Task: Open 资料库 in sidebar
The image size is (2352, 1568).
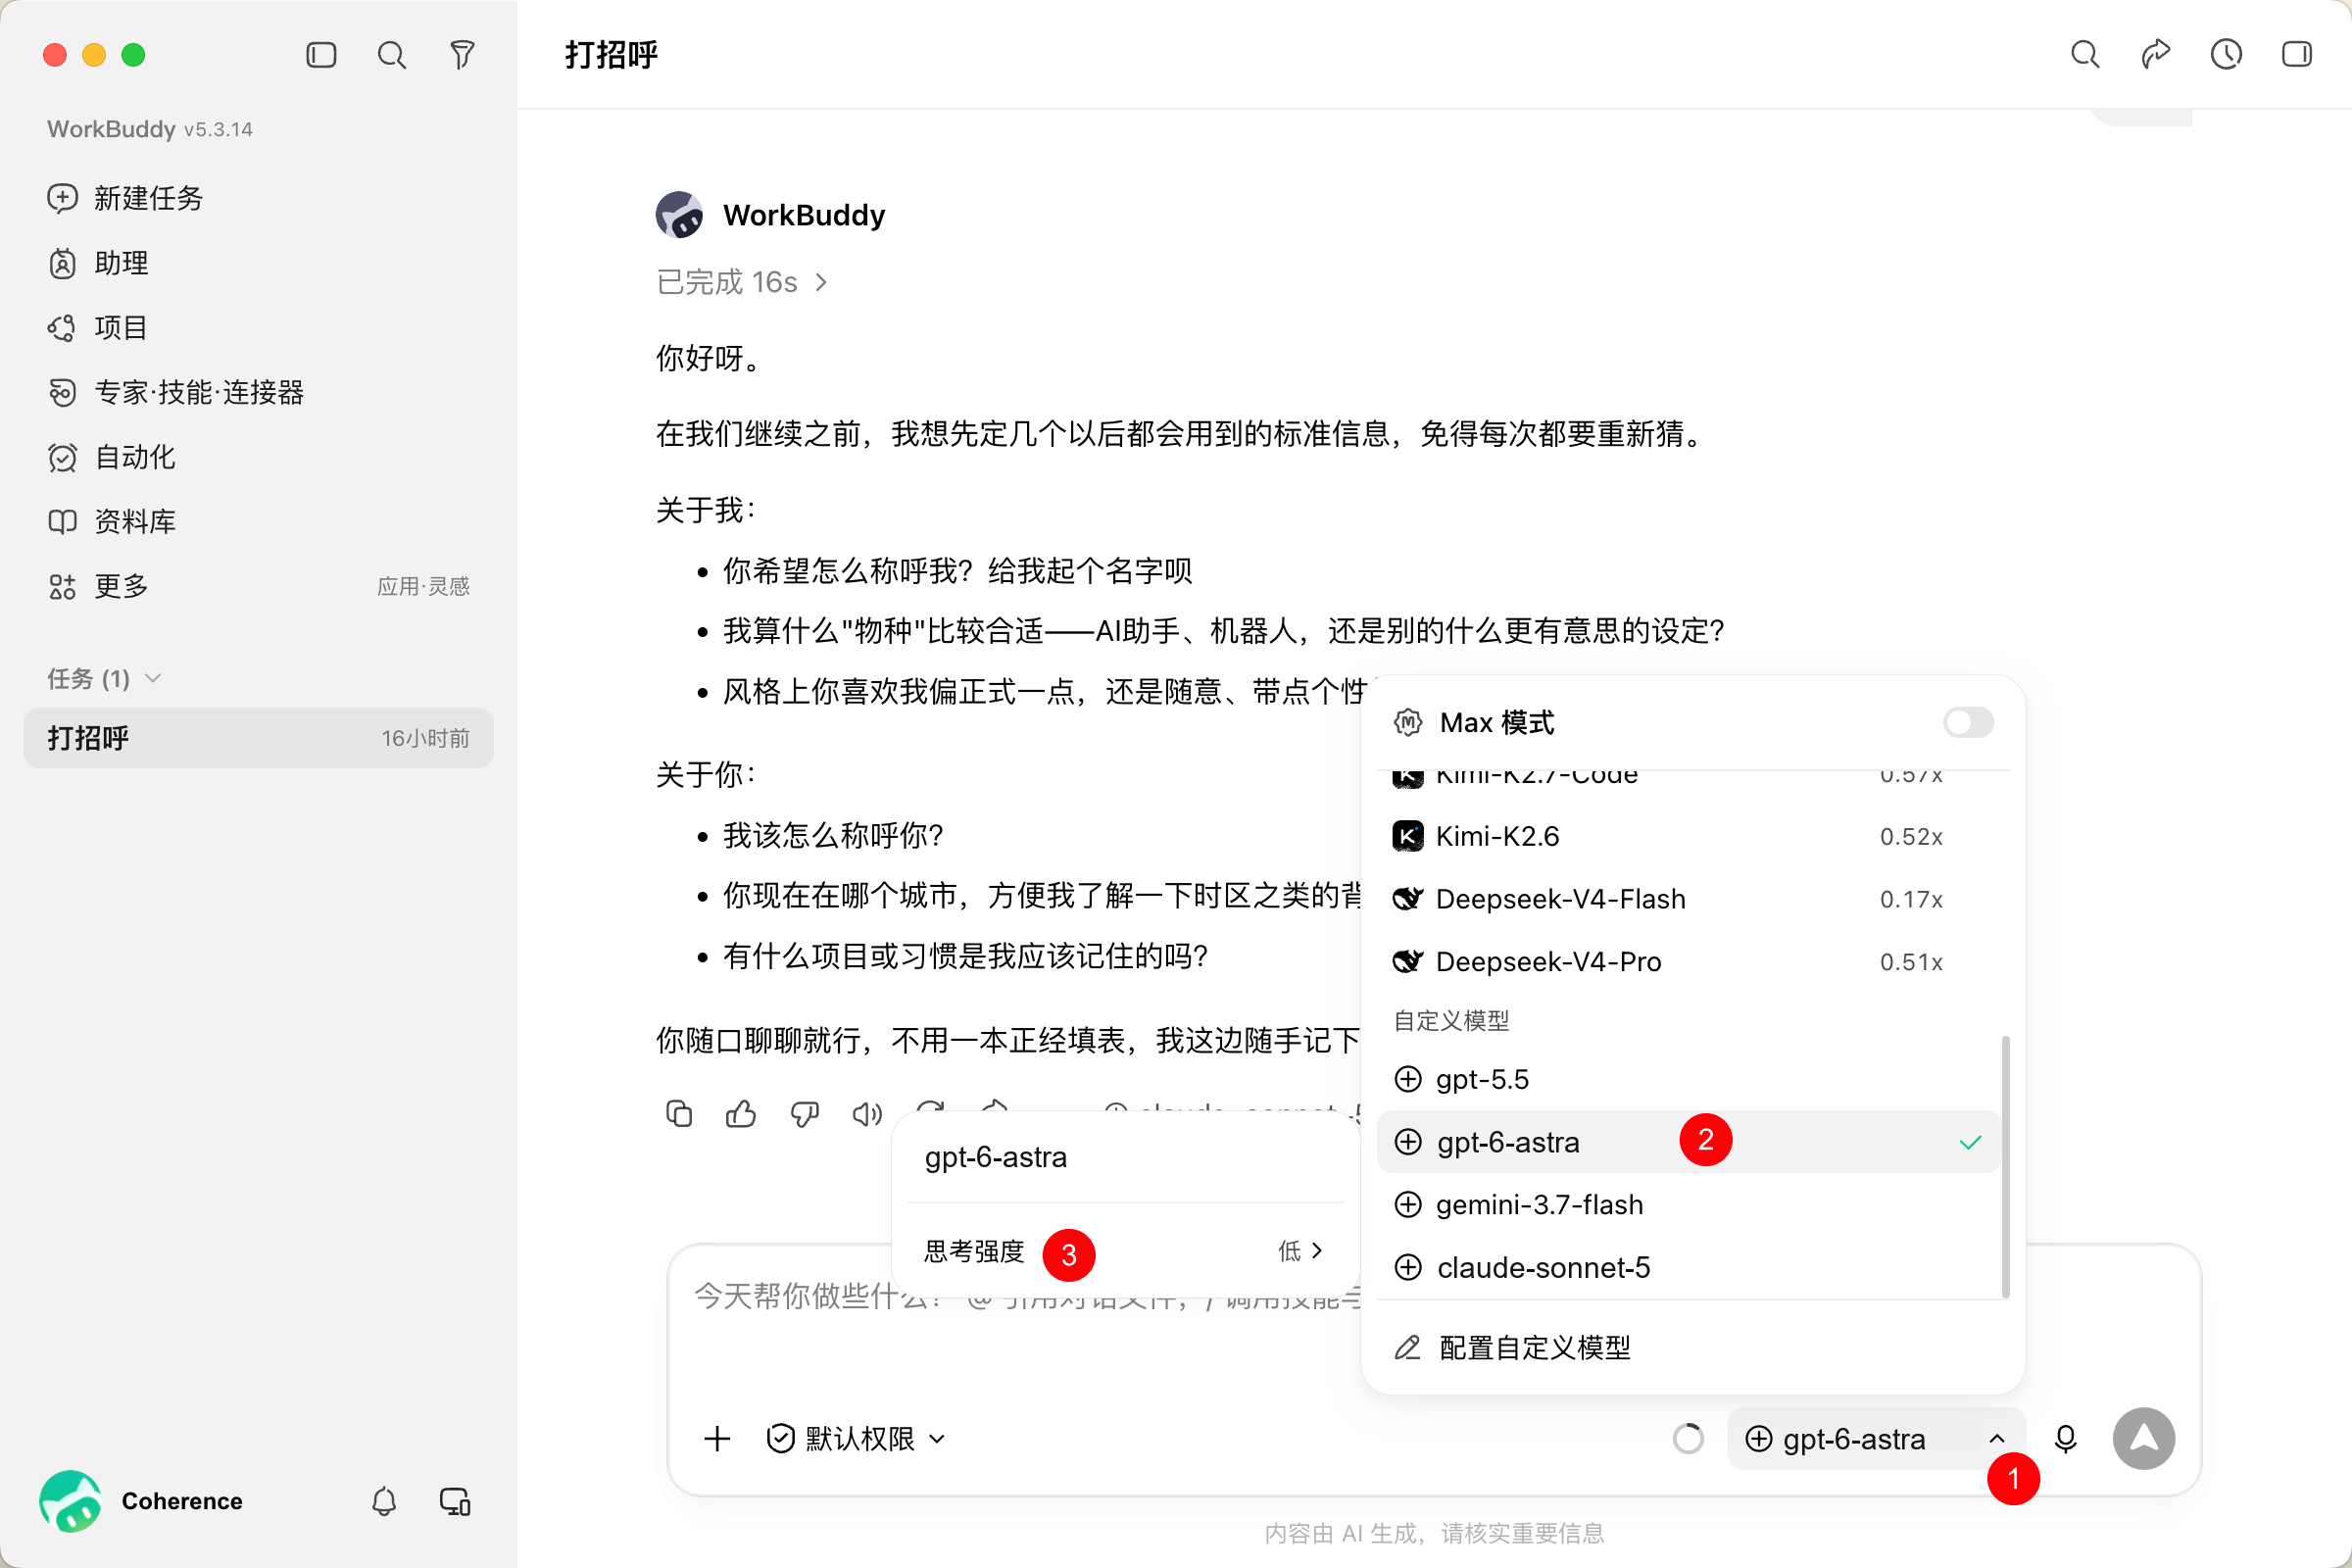Action: 258,521
